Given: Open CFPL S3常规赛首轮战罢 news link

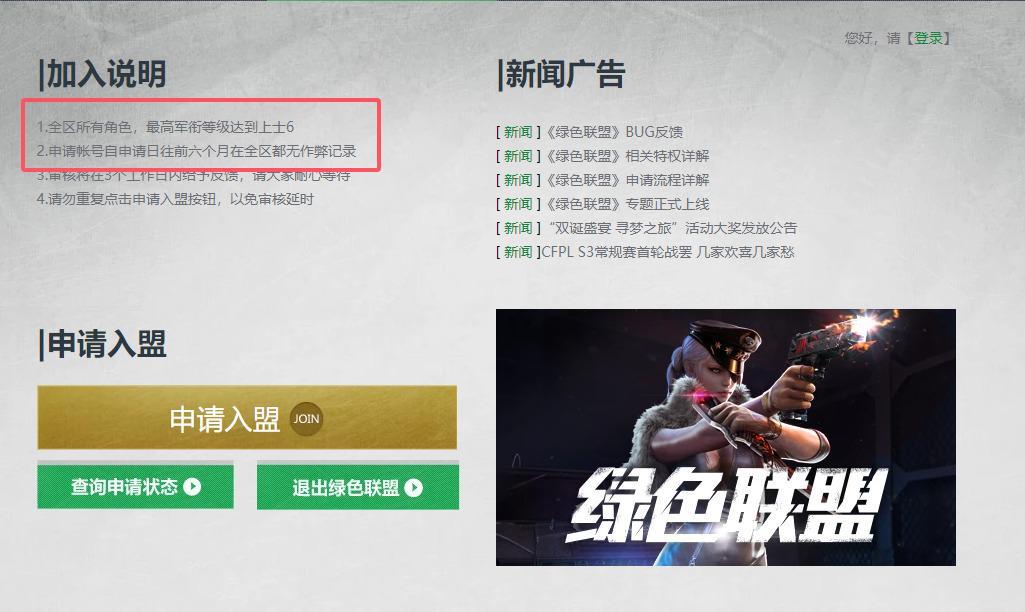Looking at the screenshot, I should coord(668,252).
